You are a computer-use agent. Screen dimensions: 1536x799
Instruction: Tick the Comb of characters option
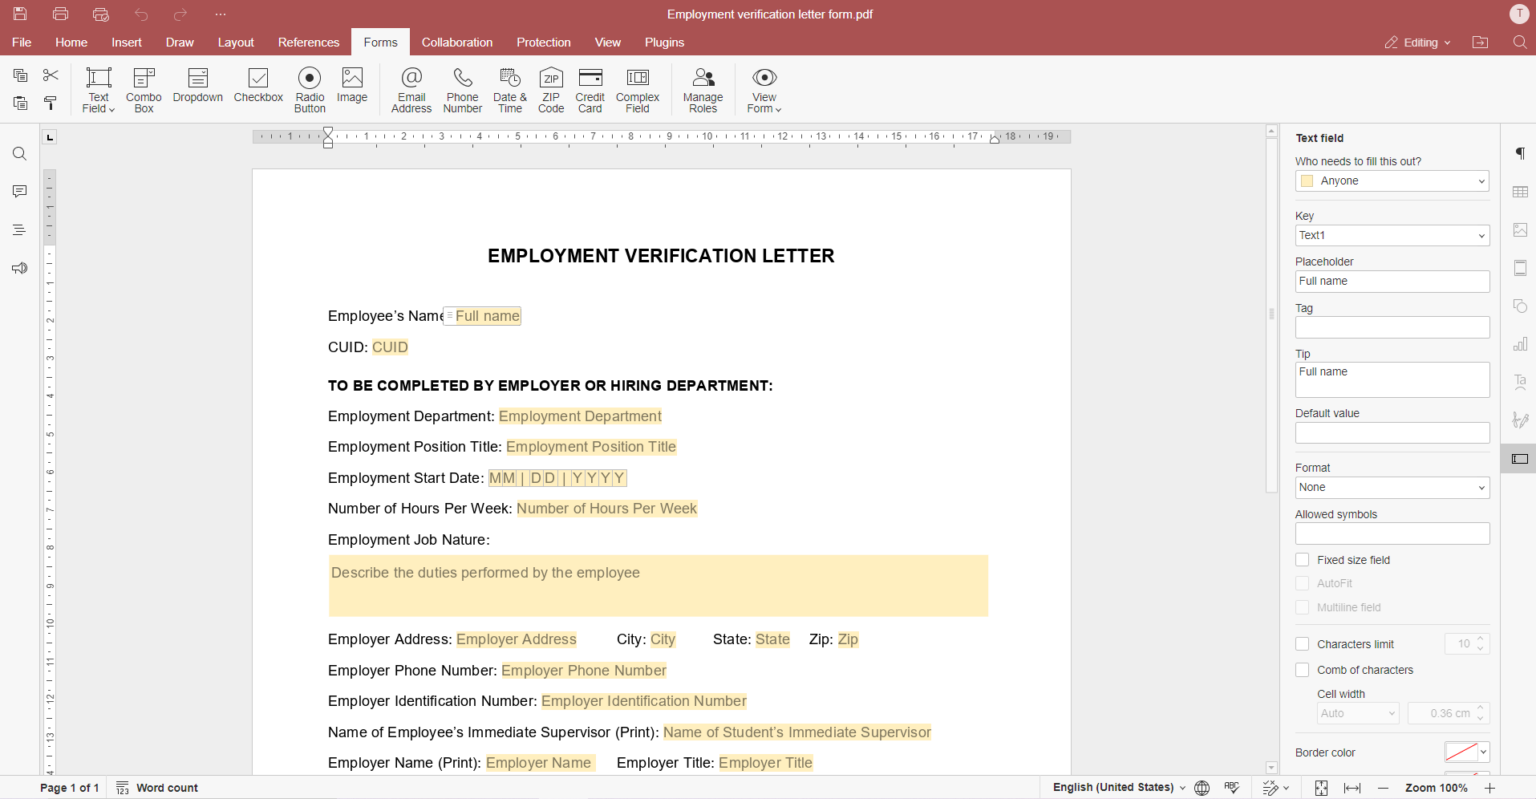click(1302, 670)
